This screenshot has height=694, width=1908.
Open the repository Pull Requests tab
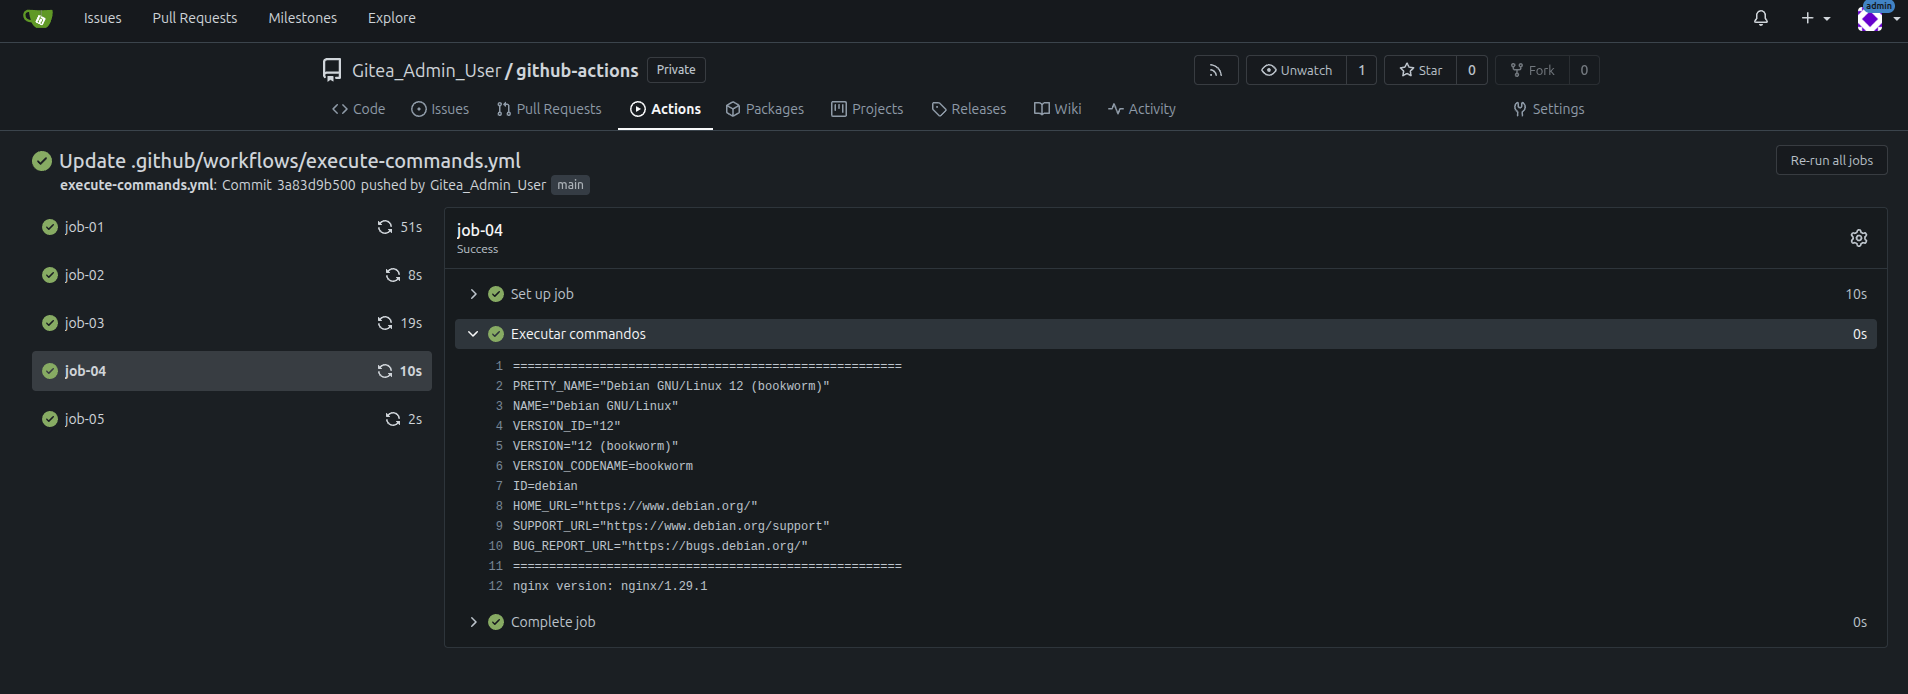coord(549,109)
